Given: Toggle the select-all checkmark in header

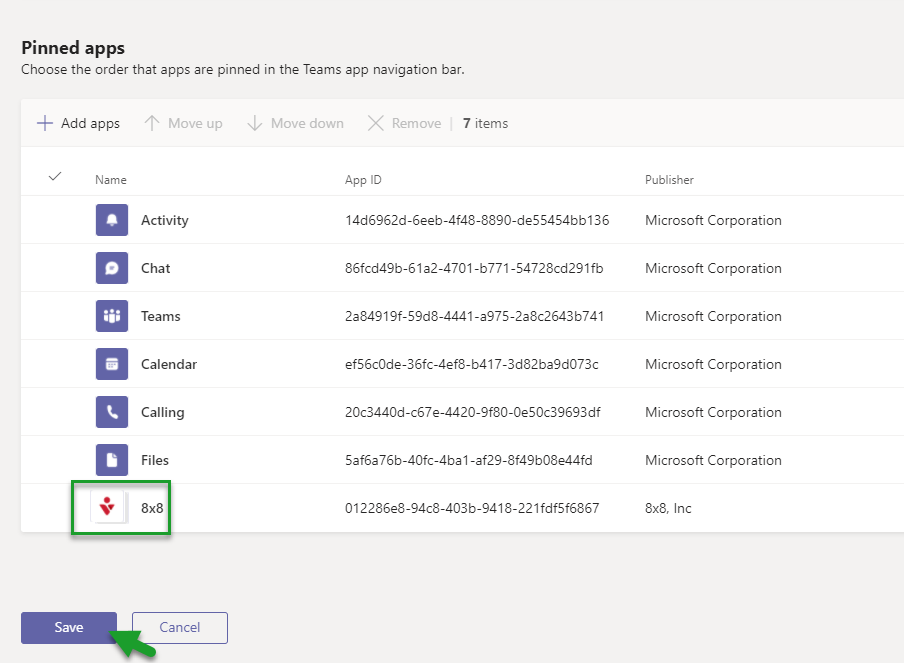Looking at the screenshot, I should 55,177.
